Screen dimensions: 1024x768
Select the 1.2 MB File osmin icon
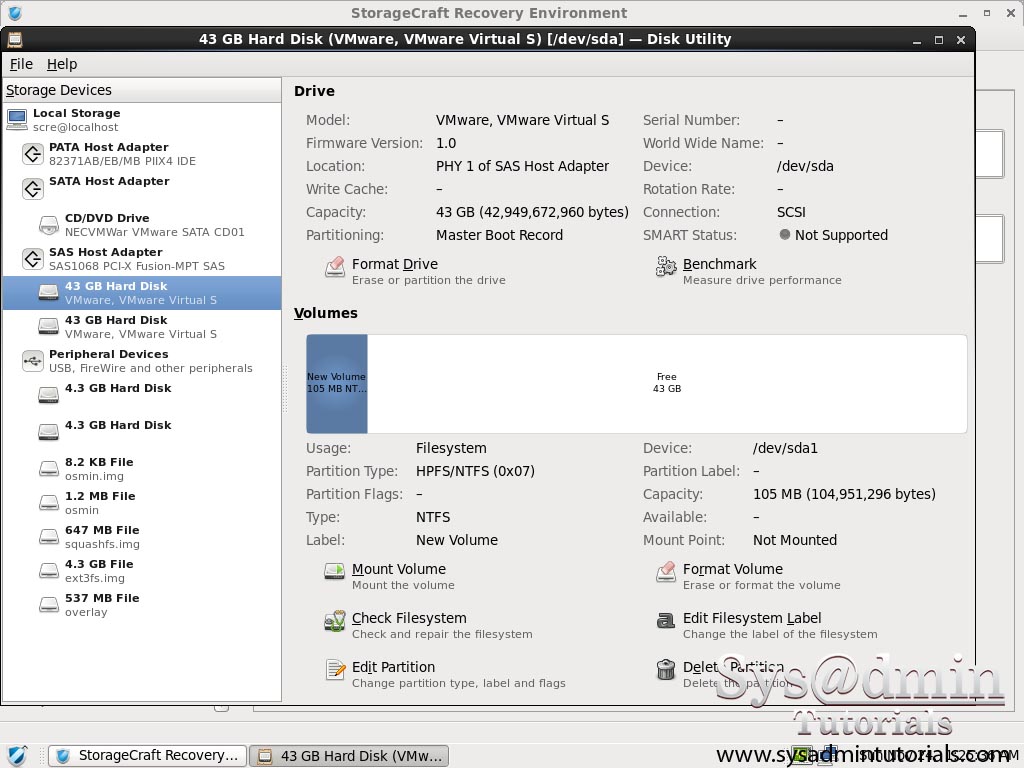click(x=48, y=502)
